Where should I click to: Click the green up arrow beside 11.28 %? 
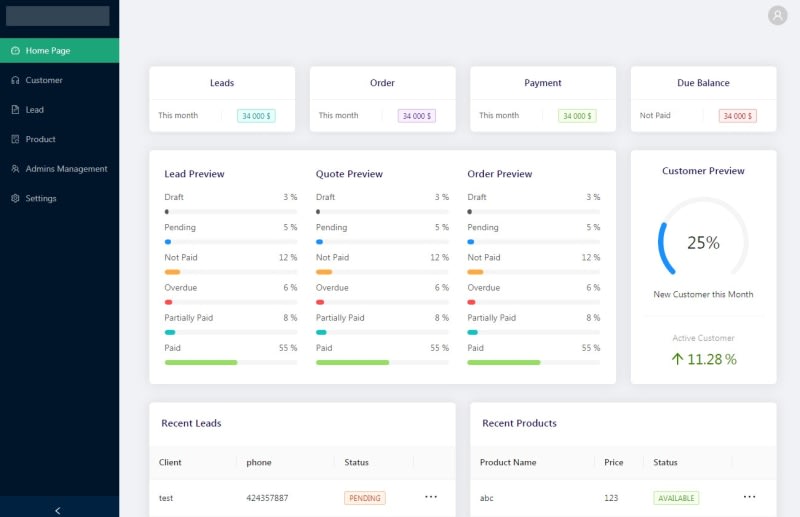coord(677,359)
